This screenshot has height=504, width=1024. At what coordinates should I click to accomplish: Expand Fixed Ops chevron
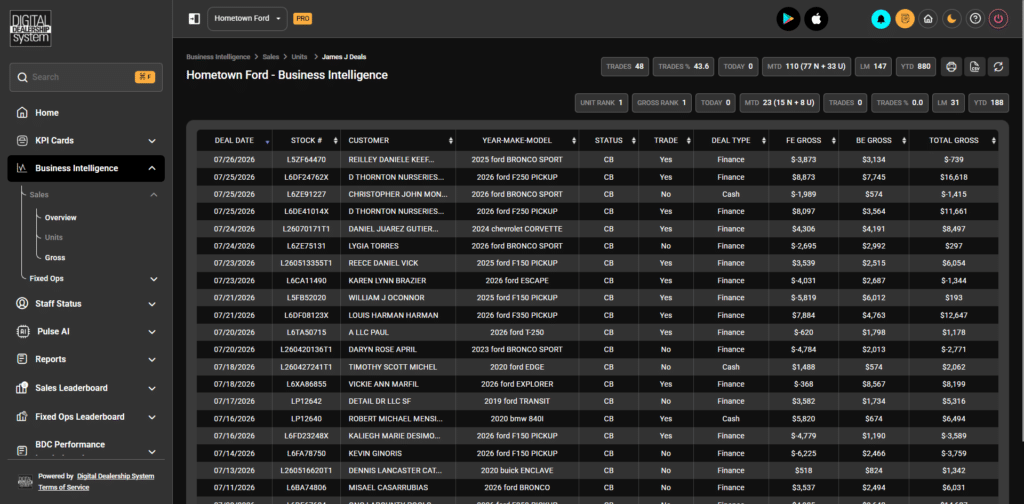(x=154, y=279)
